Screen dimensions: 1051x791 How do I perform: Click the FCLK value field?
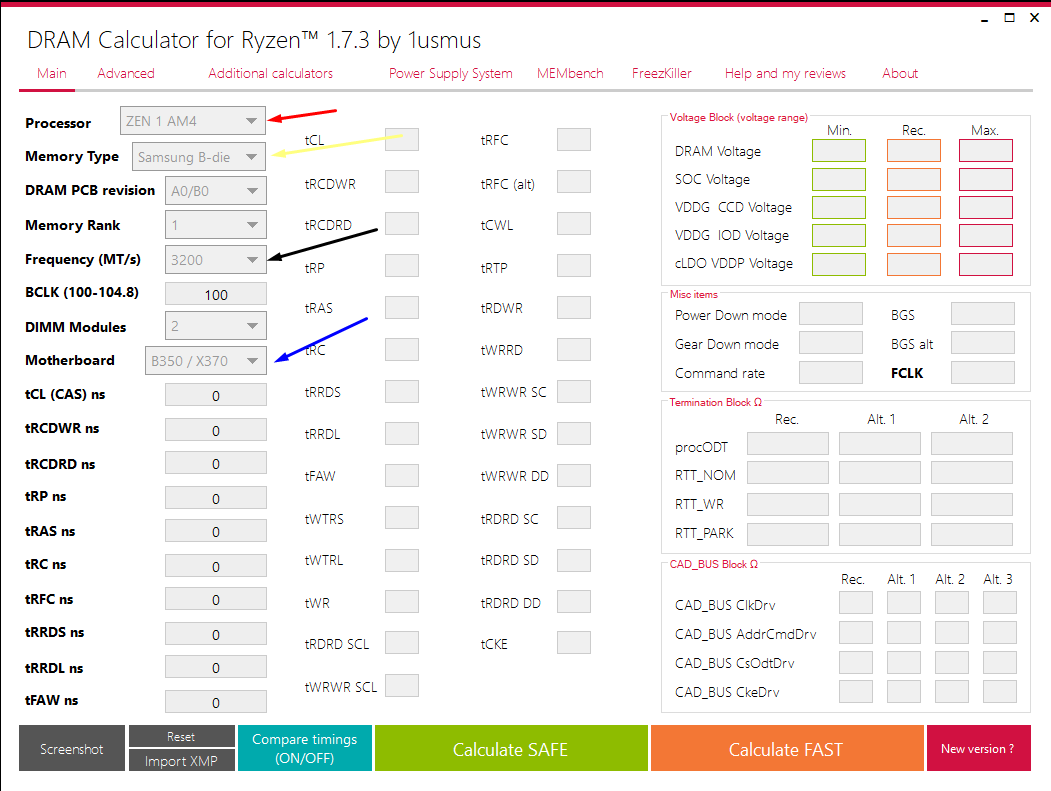983,372
